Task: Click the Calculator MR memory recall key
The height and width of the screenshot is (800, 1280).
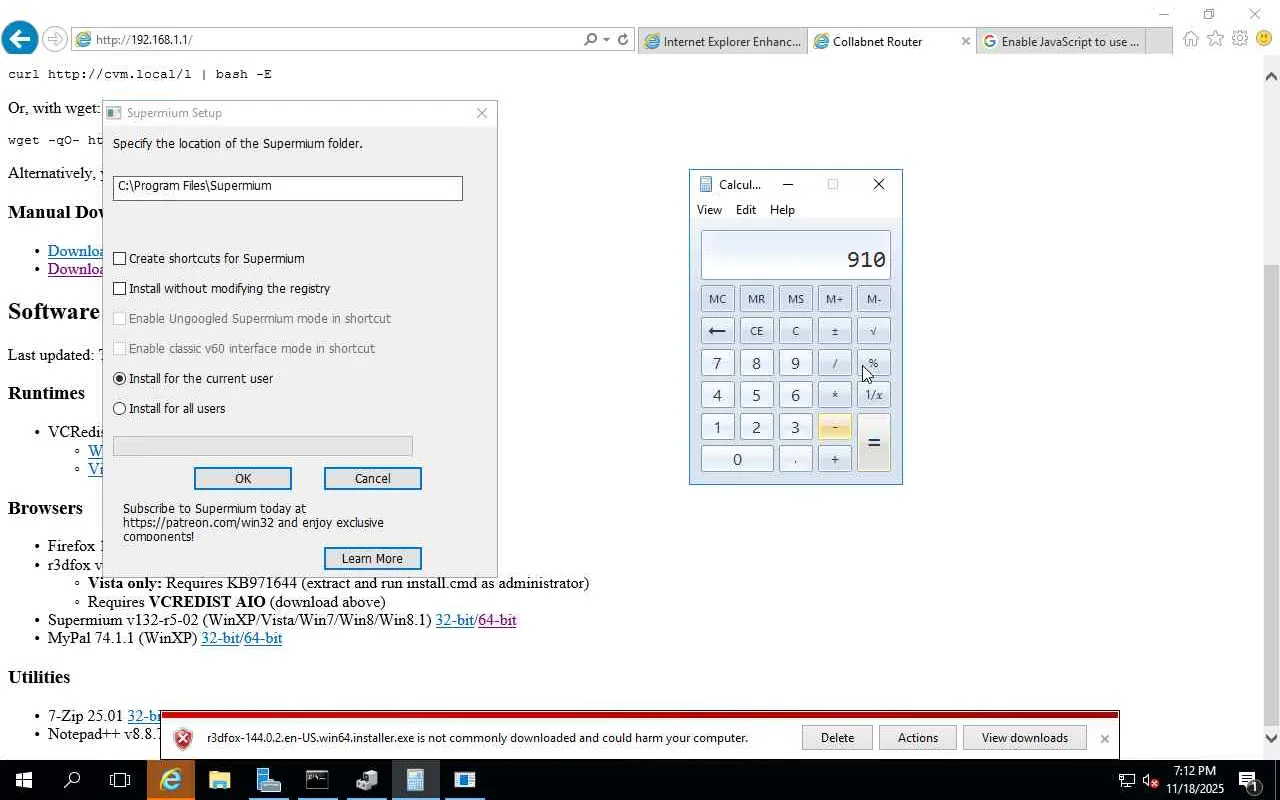Action: pyautogui.click(x=756, y=299)
